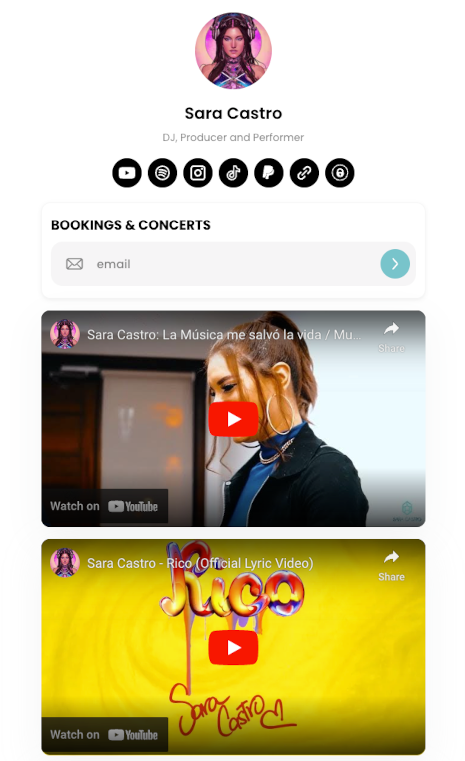Open the Rico Official Lyric Video title

[200, 563]
